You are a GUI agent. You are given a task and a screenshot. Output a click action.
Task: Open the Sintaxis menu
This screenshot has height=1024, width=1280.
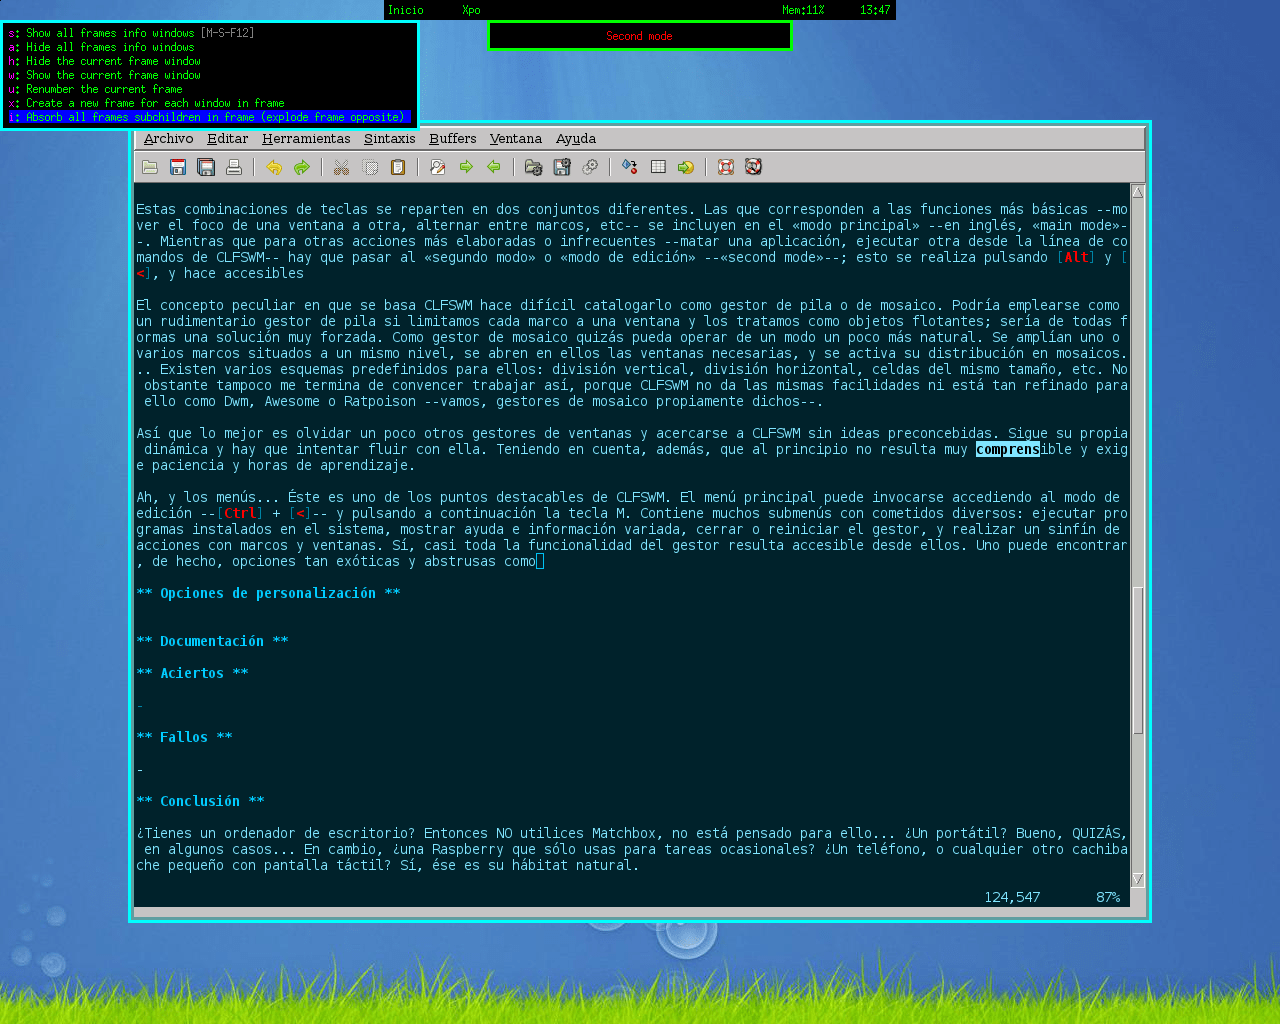(x=390, y=139)
